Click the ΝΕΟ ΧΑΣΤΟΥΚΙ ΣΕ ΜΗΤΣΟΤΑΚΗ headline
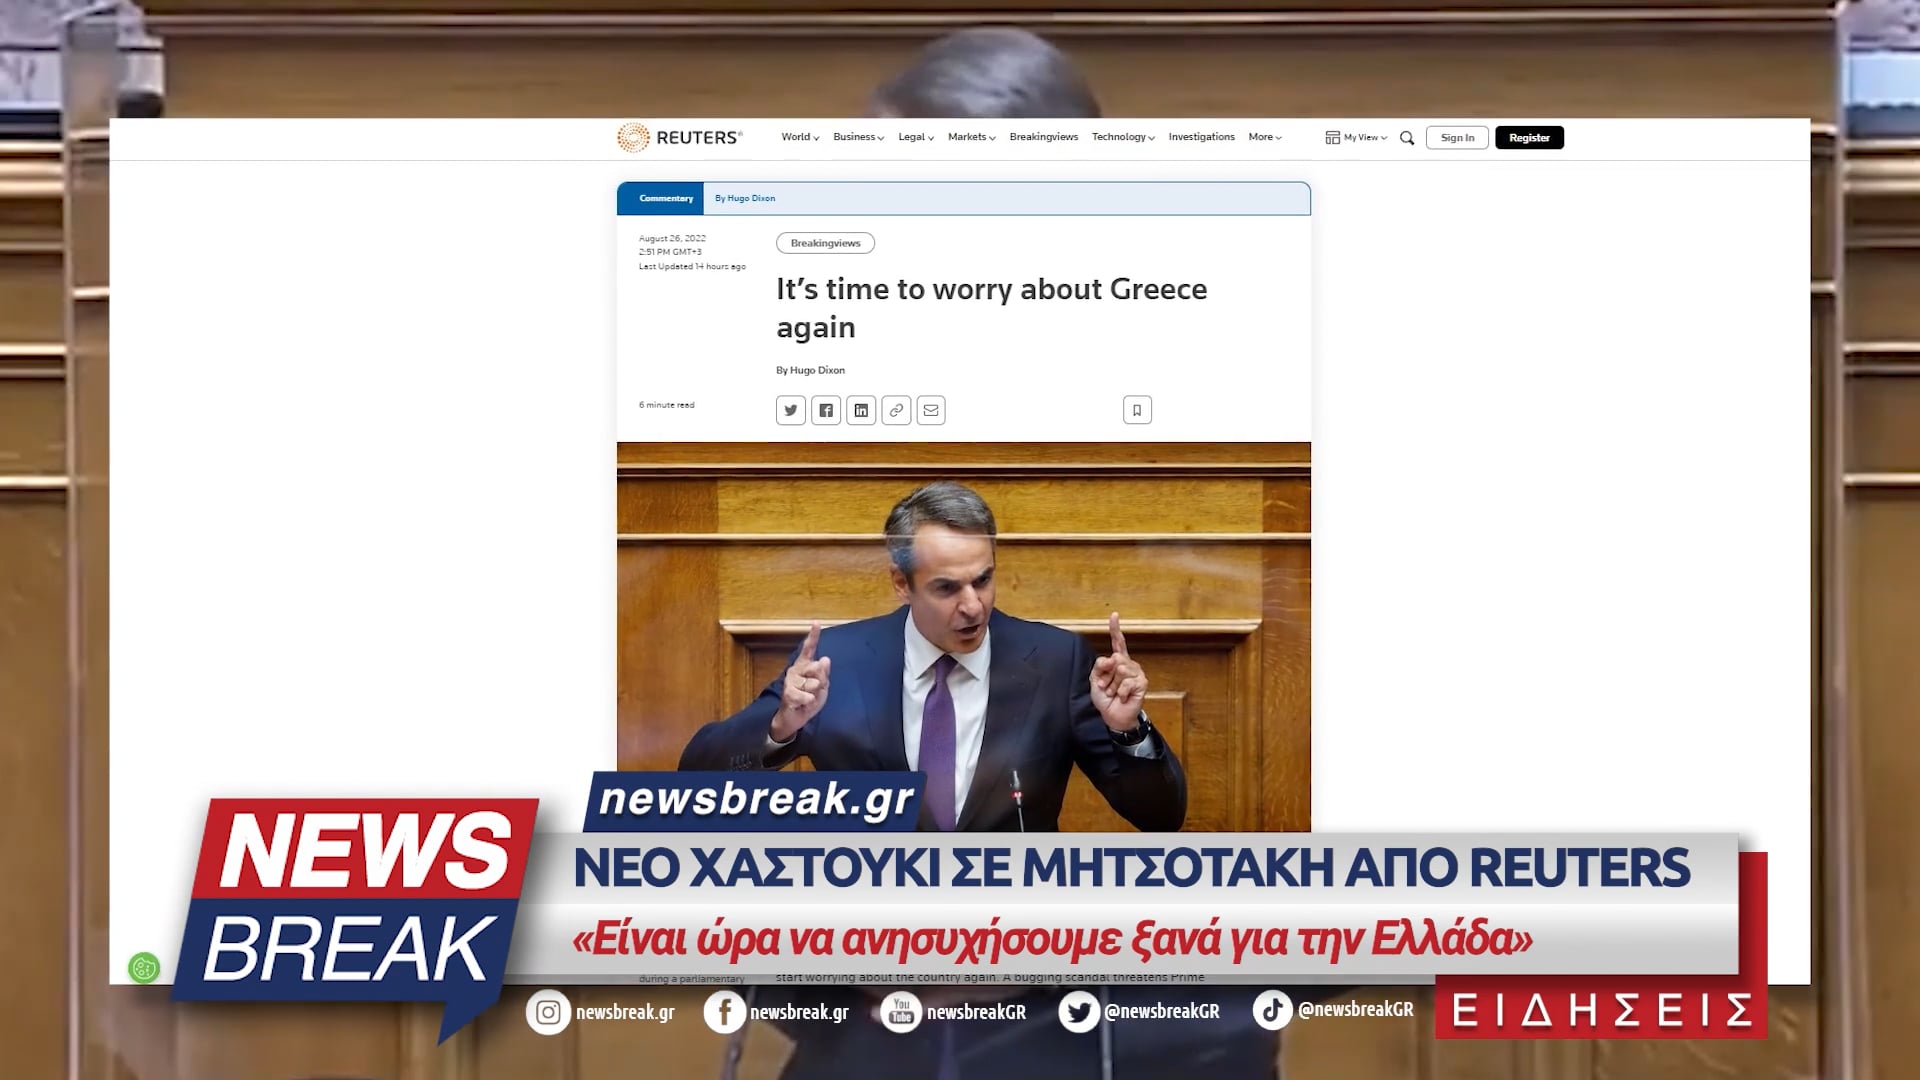Viewport: 1920px width, 1080px height. (1131, 868)
